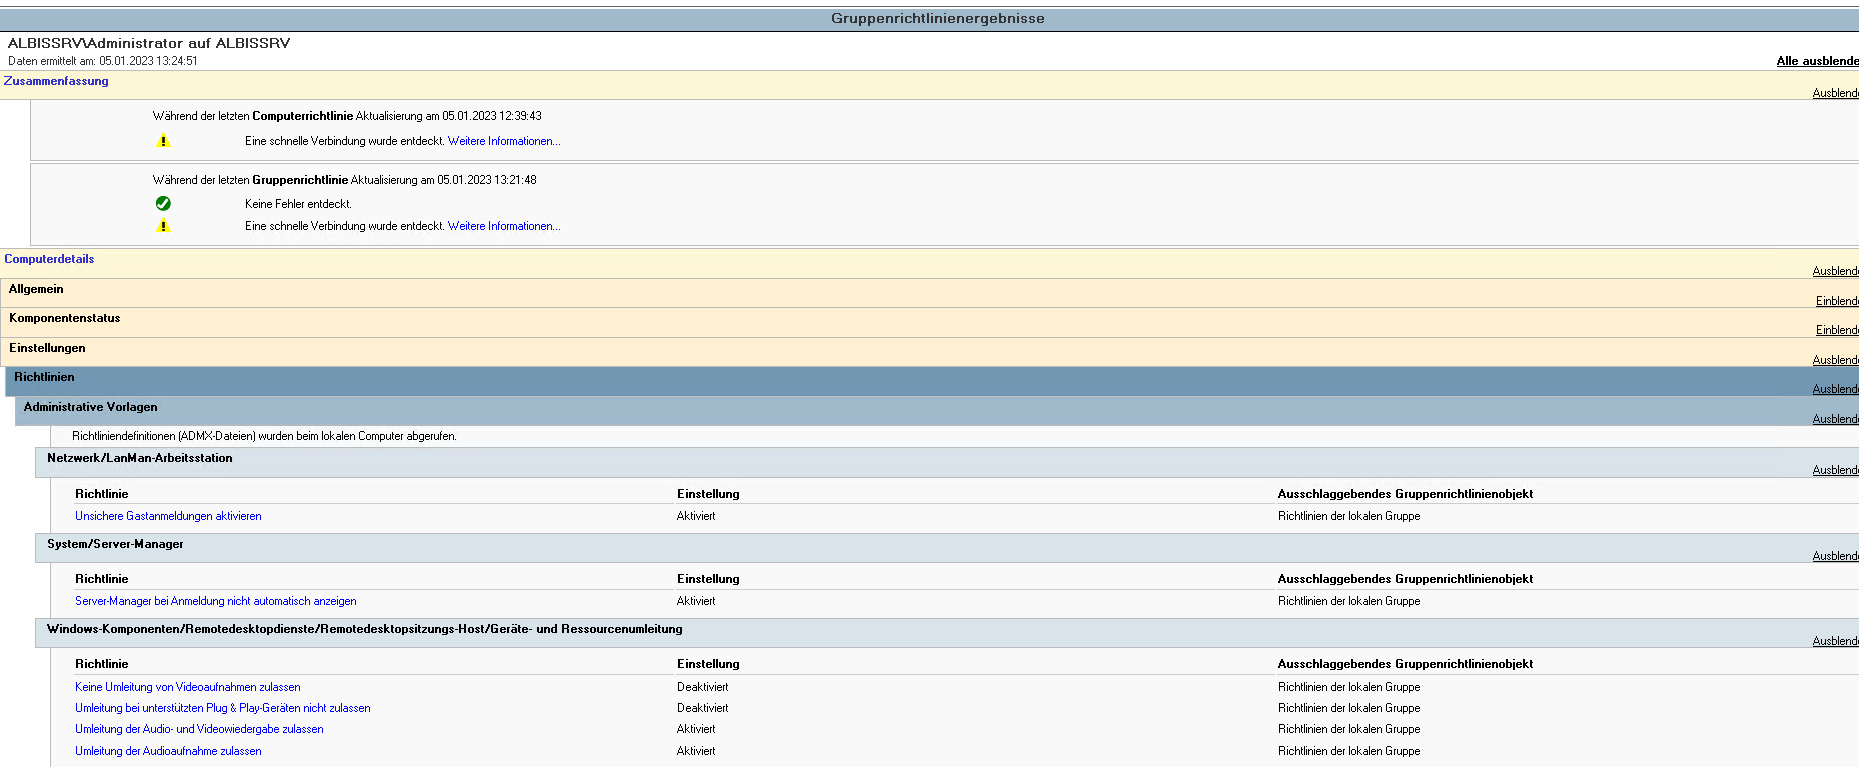Open Weitere Informationen link under Computerrichtlinie
Screen dimensions: 1859x767
click(x=504, y=141)
